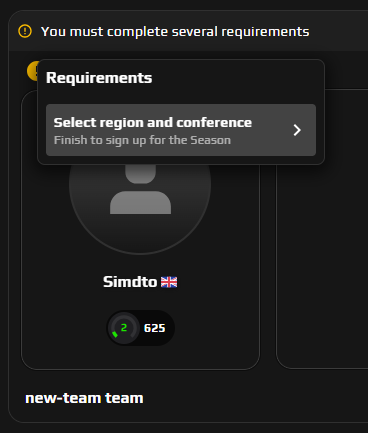
Task: Select the You must complete several requirements banner
Action: pyautogui.click(x=175, y=32)
